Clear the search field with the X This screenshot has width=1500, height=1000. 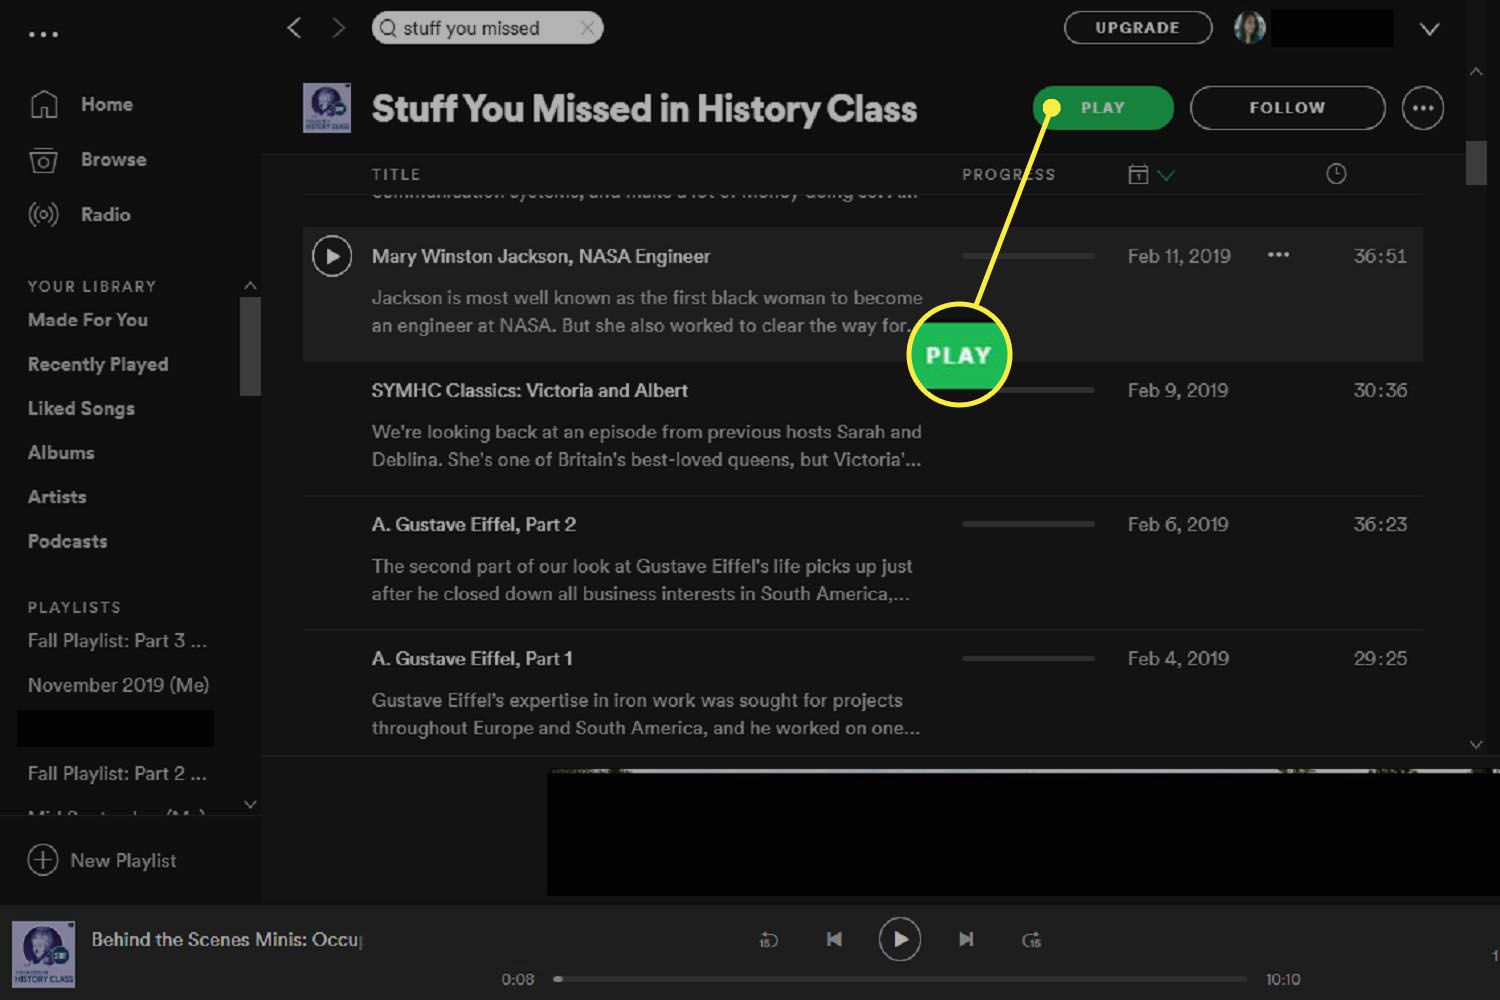coord(588,28)
